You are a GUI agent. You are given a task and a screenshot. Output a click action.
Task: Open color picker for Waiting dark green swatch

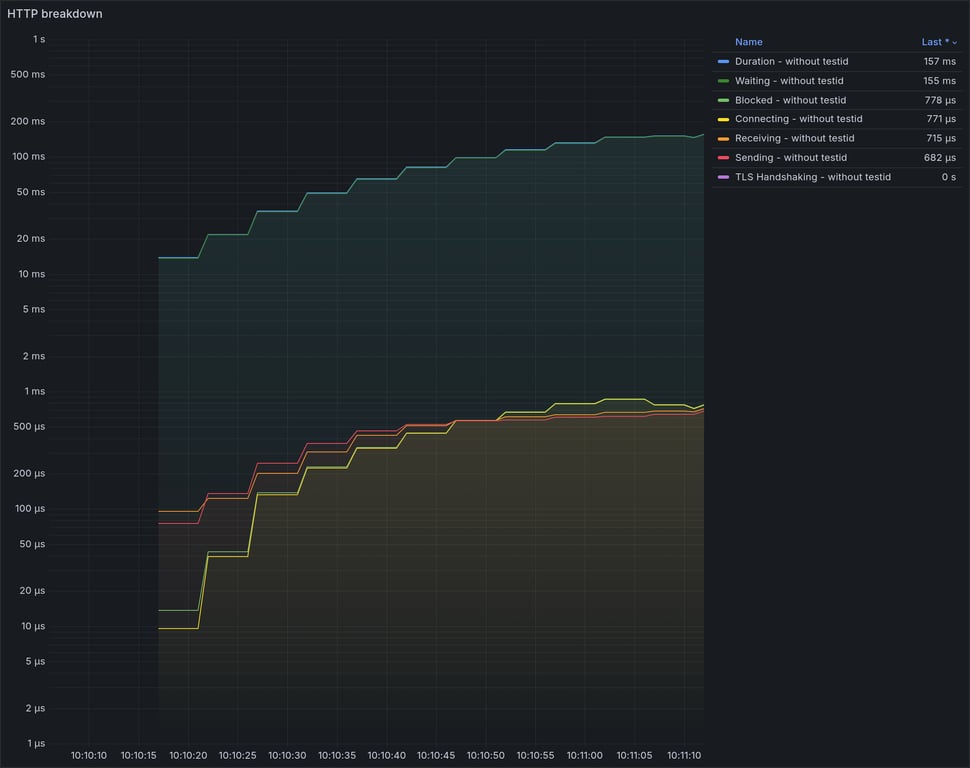pos(723,80)
